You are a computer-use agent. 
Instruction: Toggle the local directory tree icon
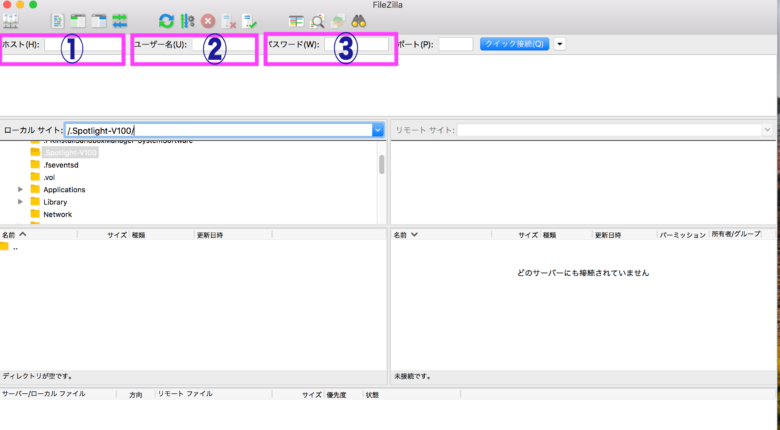click(78, 21)
